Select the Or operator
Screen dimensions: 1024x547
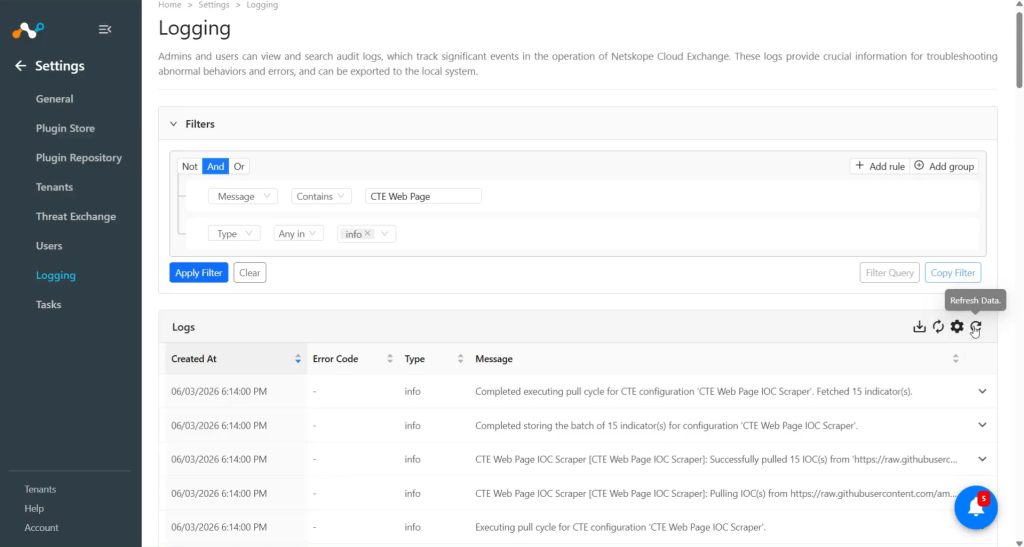[x=239, y=166]
